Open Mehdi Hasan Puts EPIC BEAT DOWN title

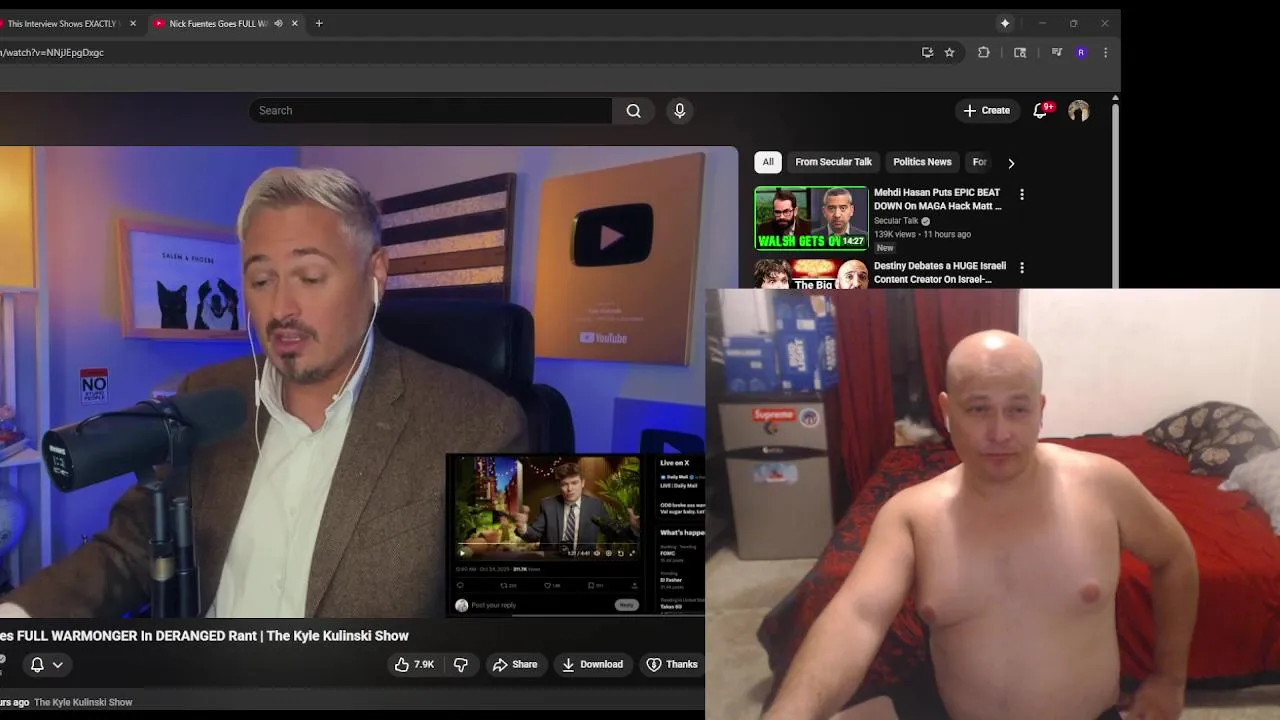coord(938,199)
